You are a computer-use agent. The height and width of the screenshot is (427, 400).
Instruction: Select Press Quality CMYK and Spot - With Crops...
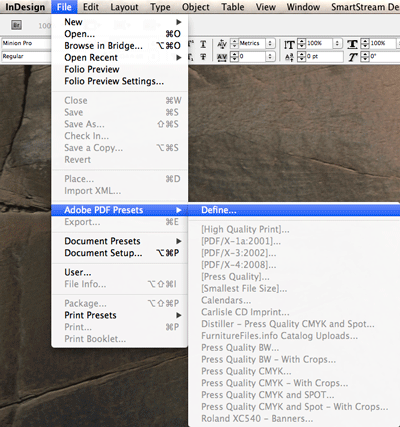[x=294, y=407]
